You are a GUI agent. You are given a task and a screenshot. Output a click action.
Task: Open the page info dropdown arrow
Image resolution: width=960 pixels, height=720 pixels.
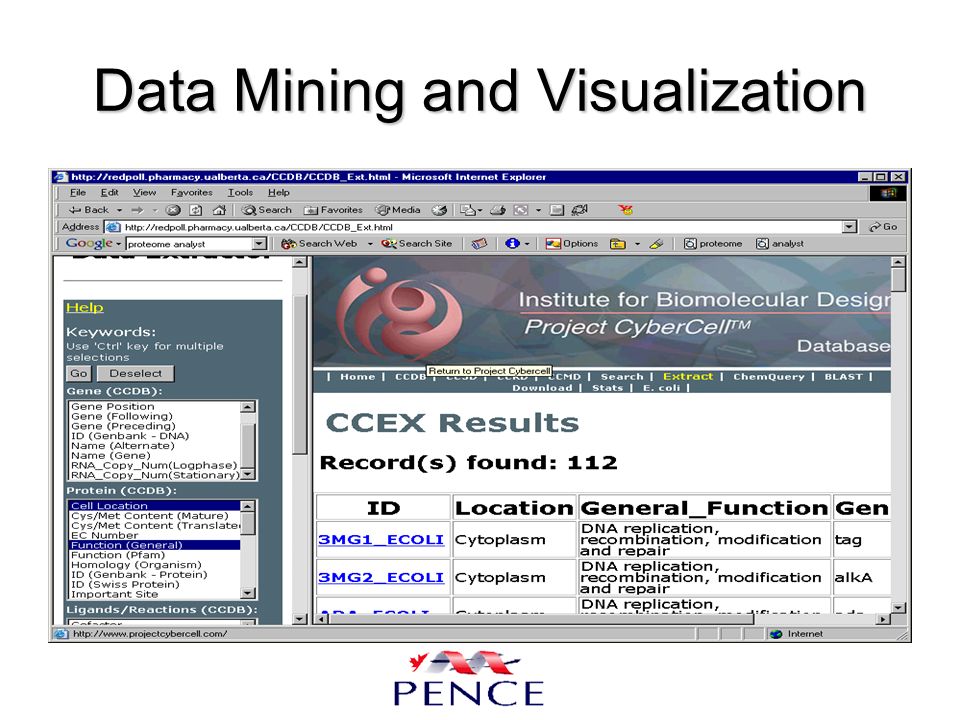click(527, 244)
